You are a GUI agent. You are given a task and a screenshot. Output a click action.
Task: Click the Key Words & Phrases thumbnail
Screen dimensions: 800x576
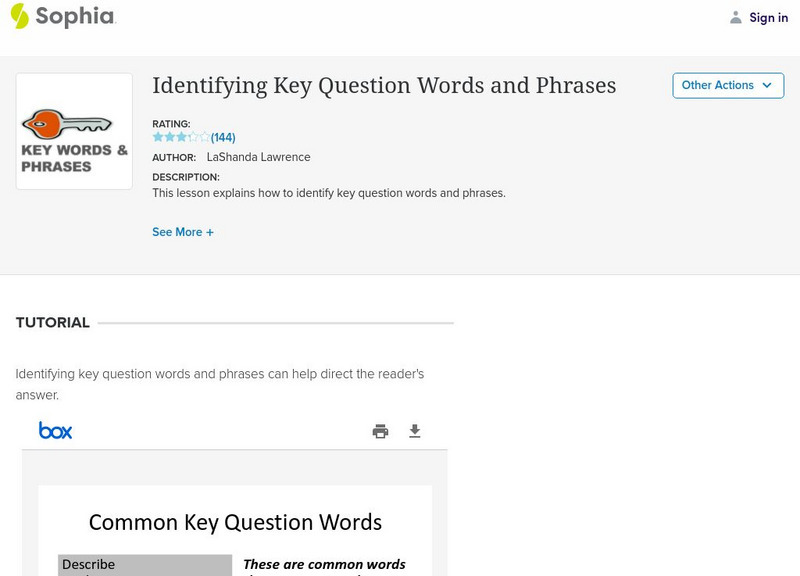[74, 131]
